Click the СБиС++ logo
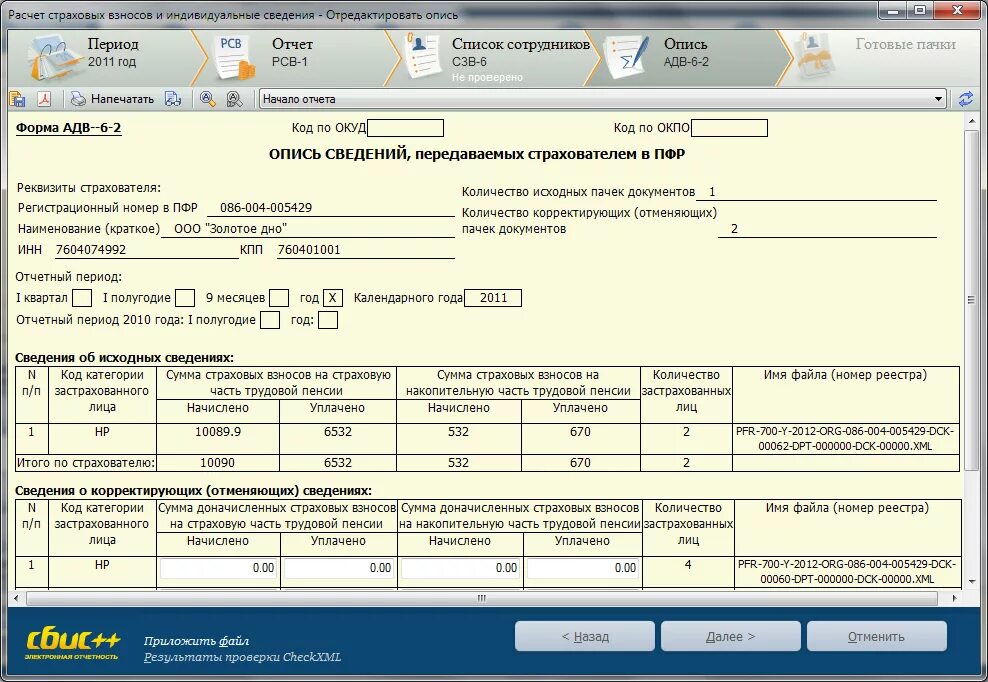988x682 pixels. pyautogui.click(x=72, y=643)
